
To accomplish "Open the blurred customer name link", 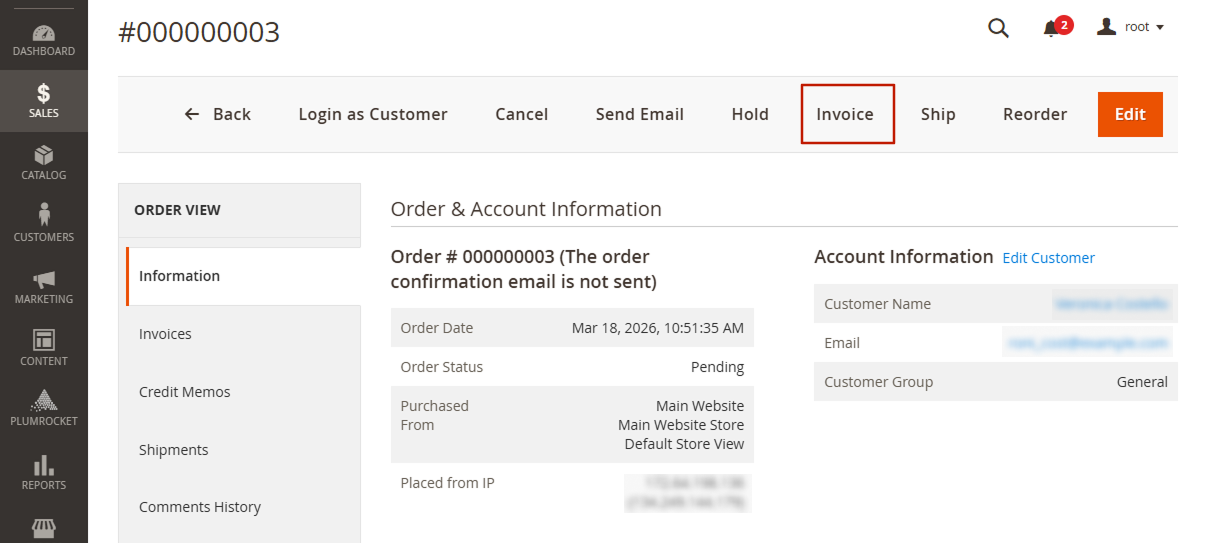I will pos(1111,304).
